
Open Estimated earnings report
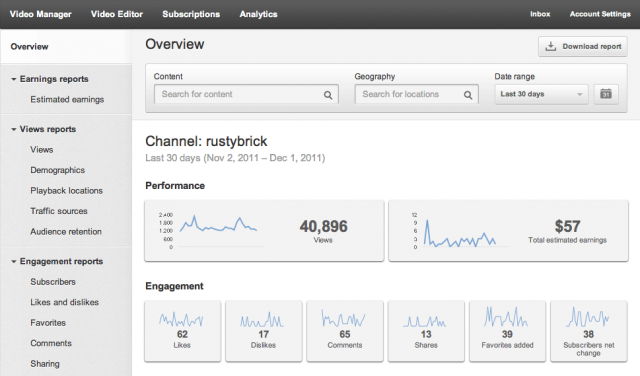(67, 100)
